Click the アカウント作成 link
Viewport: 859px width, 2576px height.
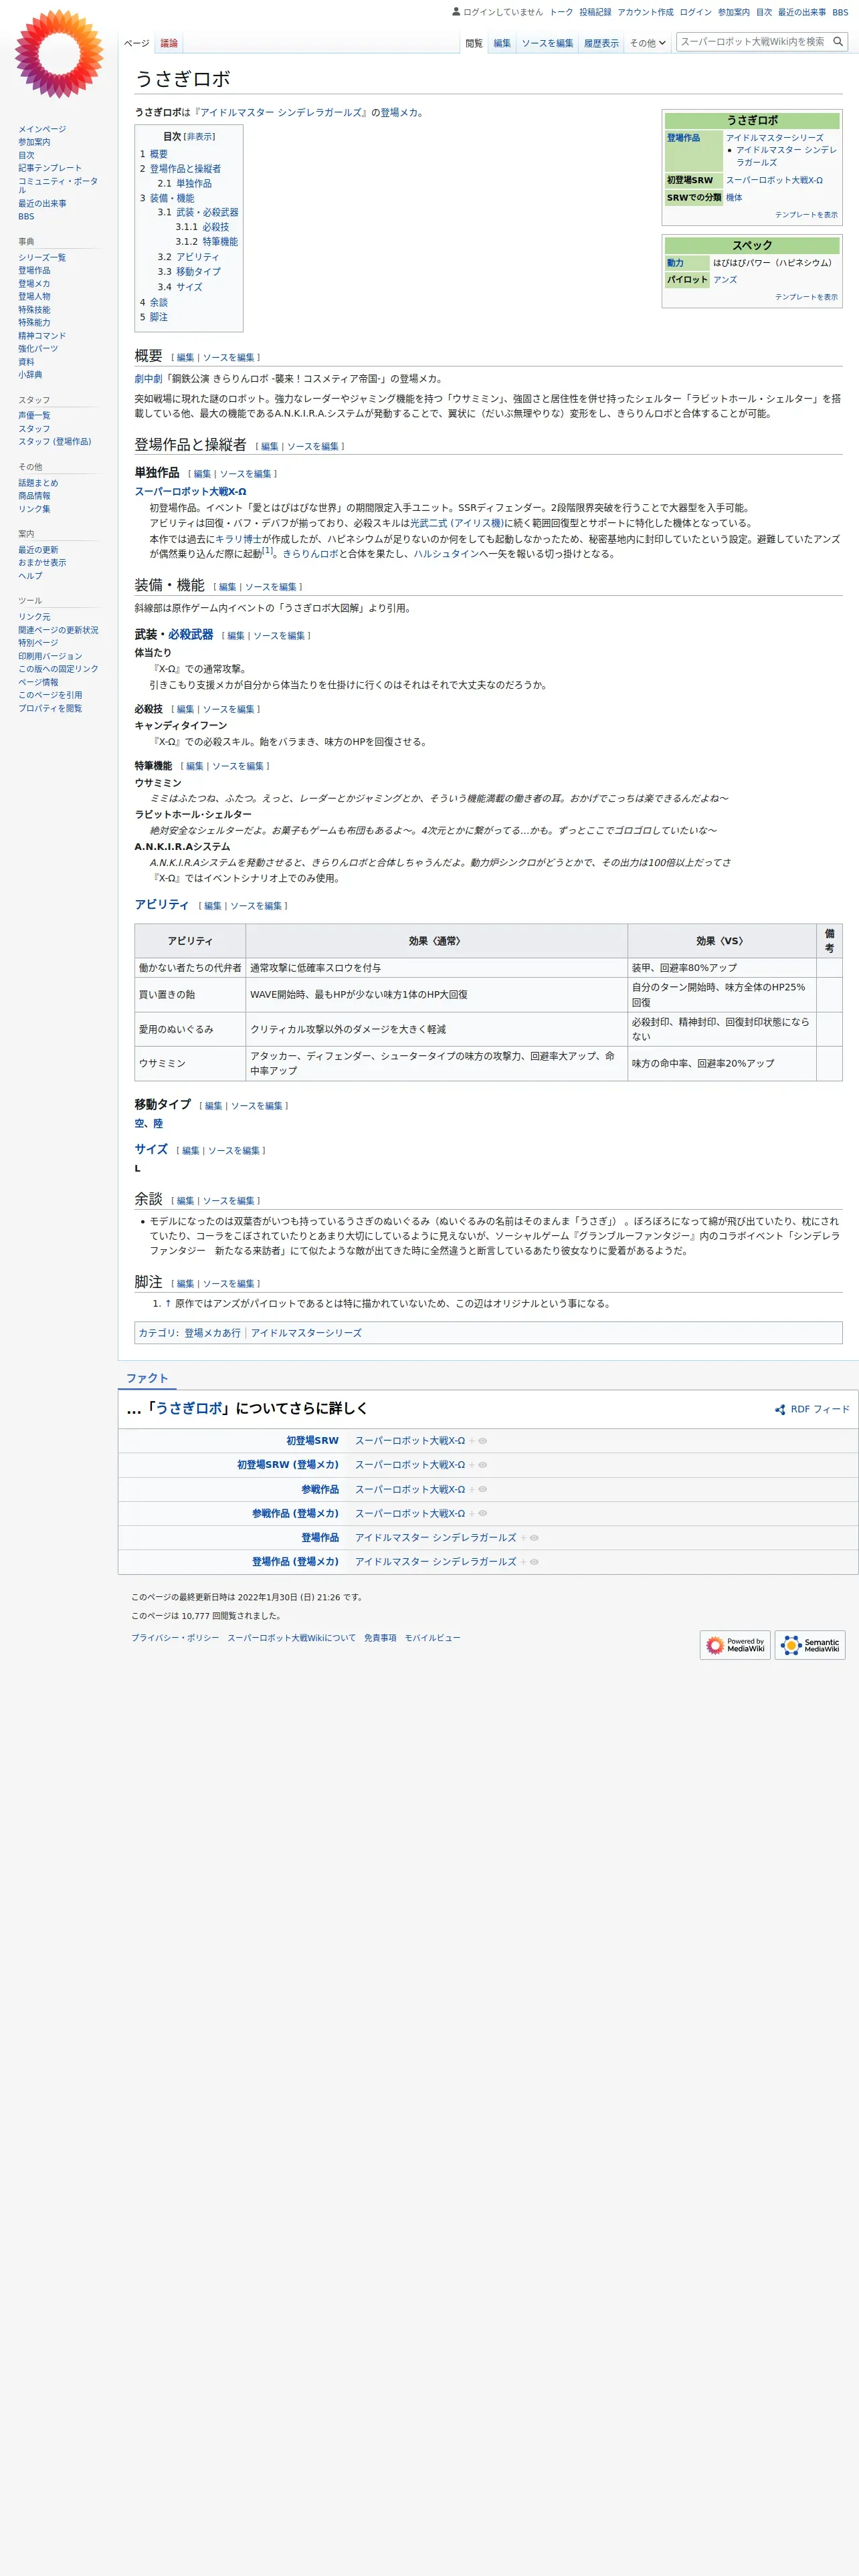pos(645,12)
